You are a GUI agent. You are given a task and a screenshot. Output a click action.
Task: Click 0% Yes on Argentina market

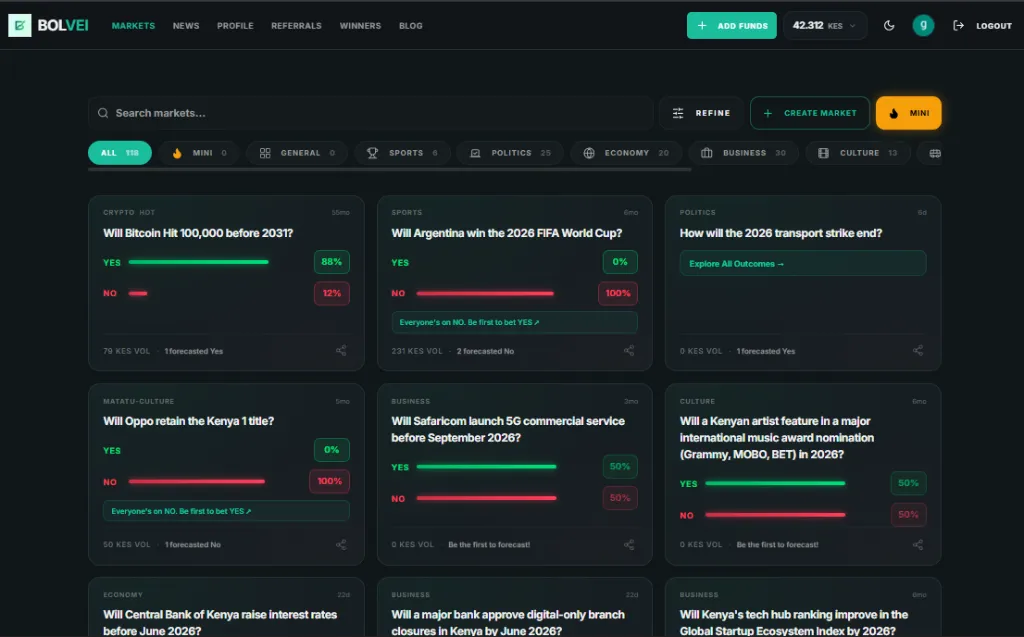pyautogui.click(x=620, y=262)
